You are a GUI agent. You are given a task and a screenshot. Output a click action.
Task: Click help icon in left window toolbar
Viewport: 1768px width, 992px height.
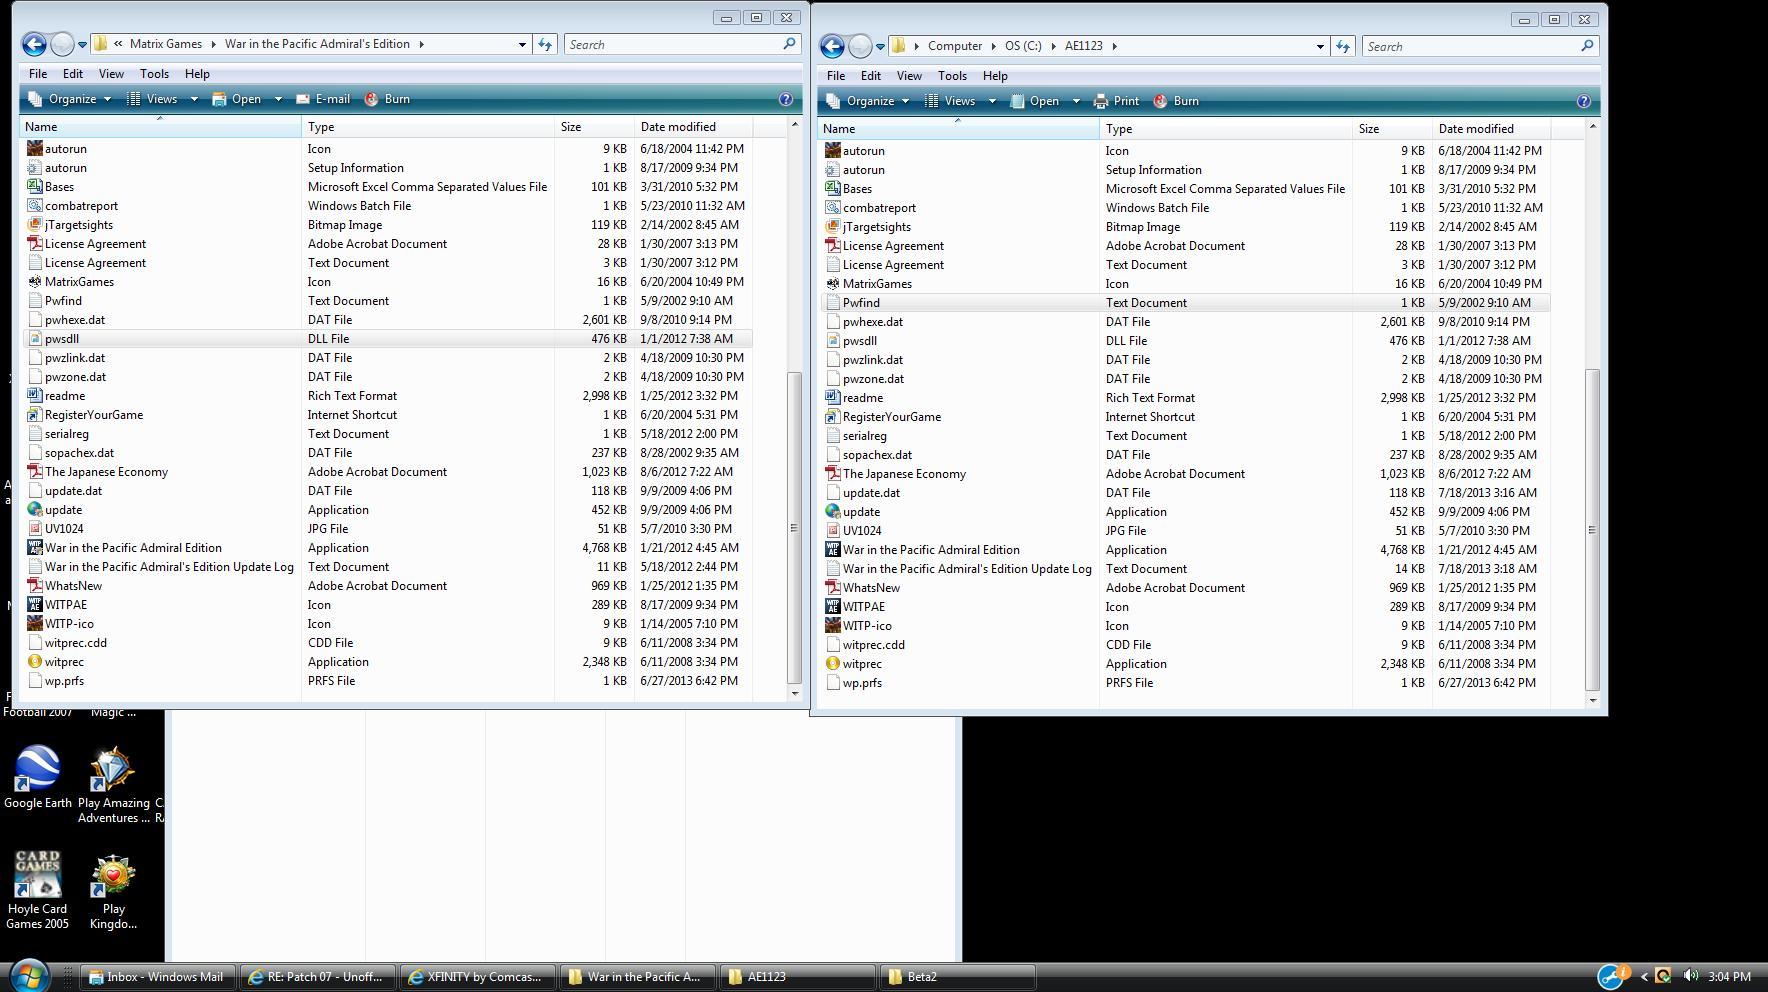786,99
